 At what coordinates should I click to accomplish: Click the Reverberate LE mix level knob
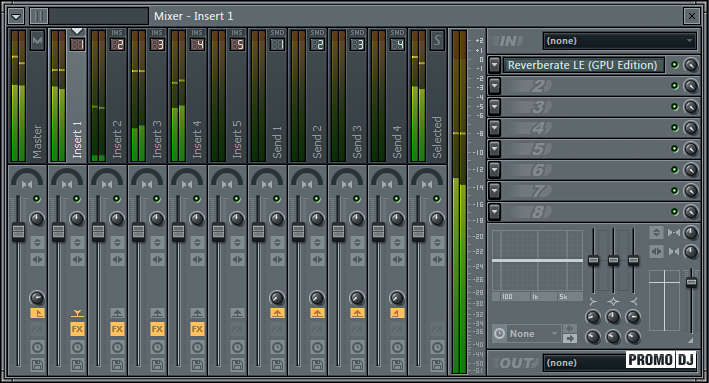point(690,65)
